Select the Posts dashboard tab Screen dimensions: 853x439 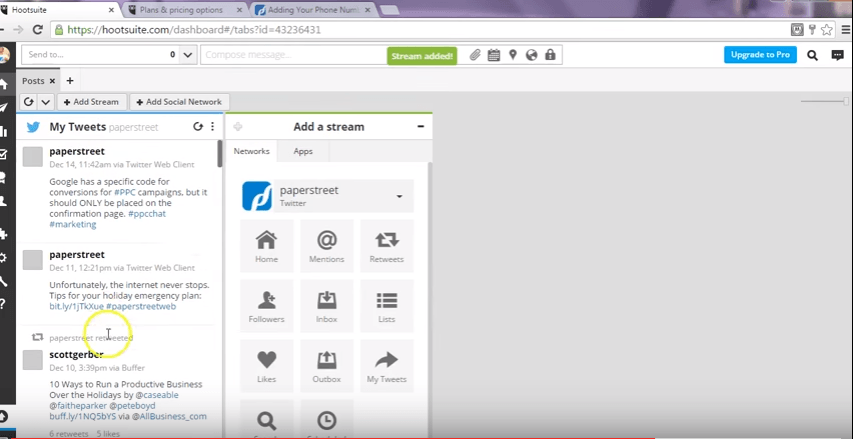pos(33,81)
